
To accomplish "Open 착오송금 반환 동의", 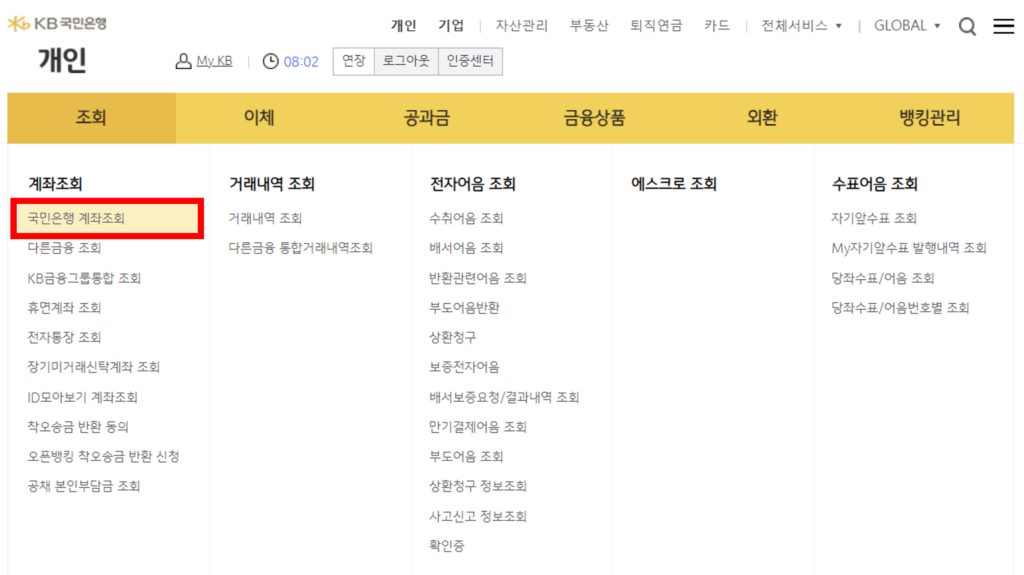I will click(78, 427).
